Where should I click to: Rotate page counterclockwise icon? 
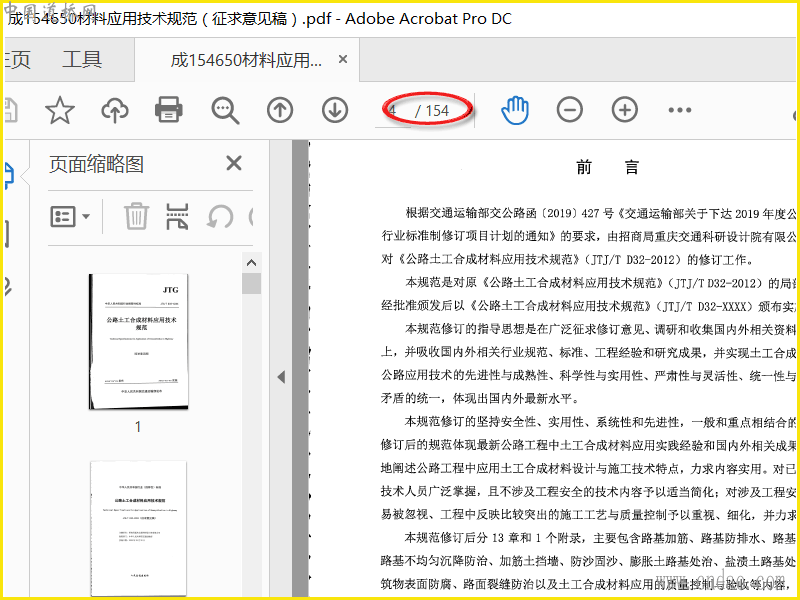[x=220, y=217]
